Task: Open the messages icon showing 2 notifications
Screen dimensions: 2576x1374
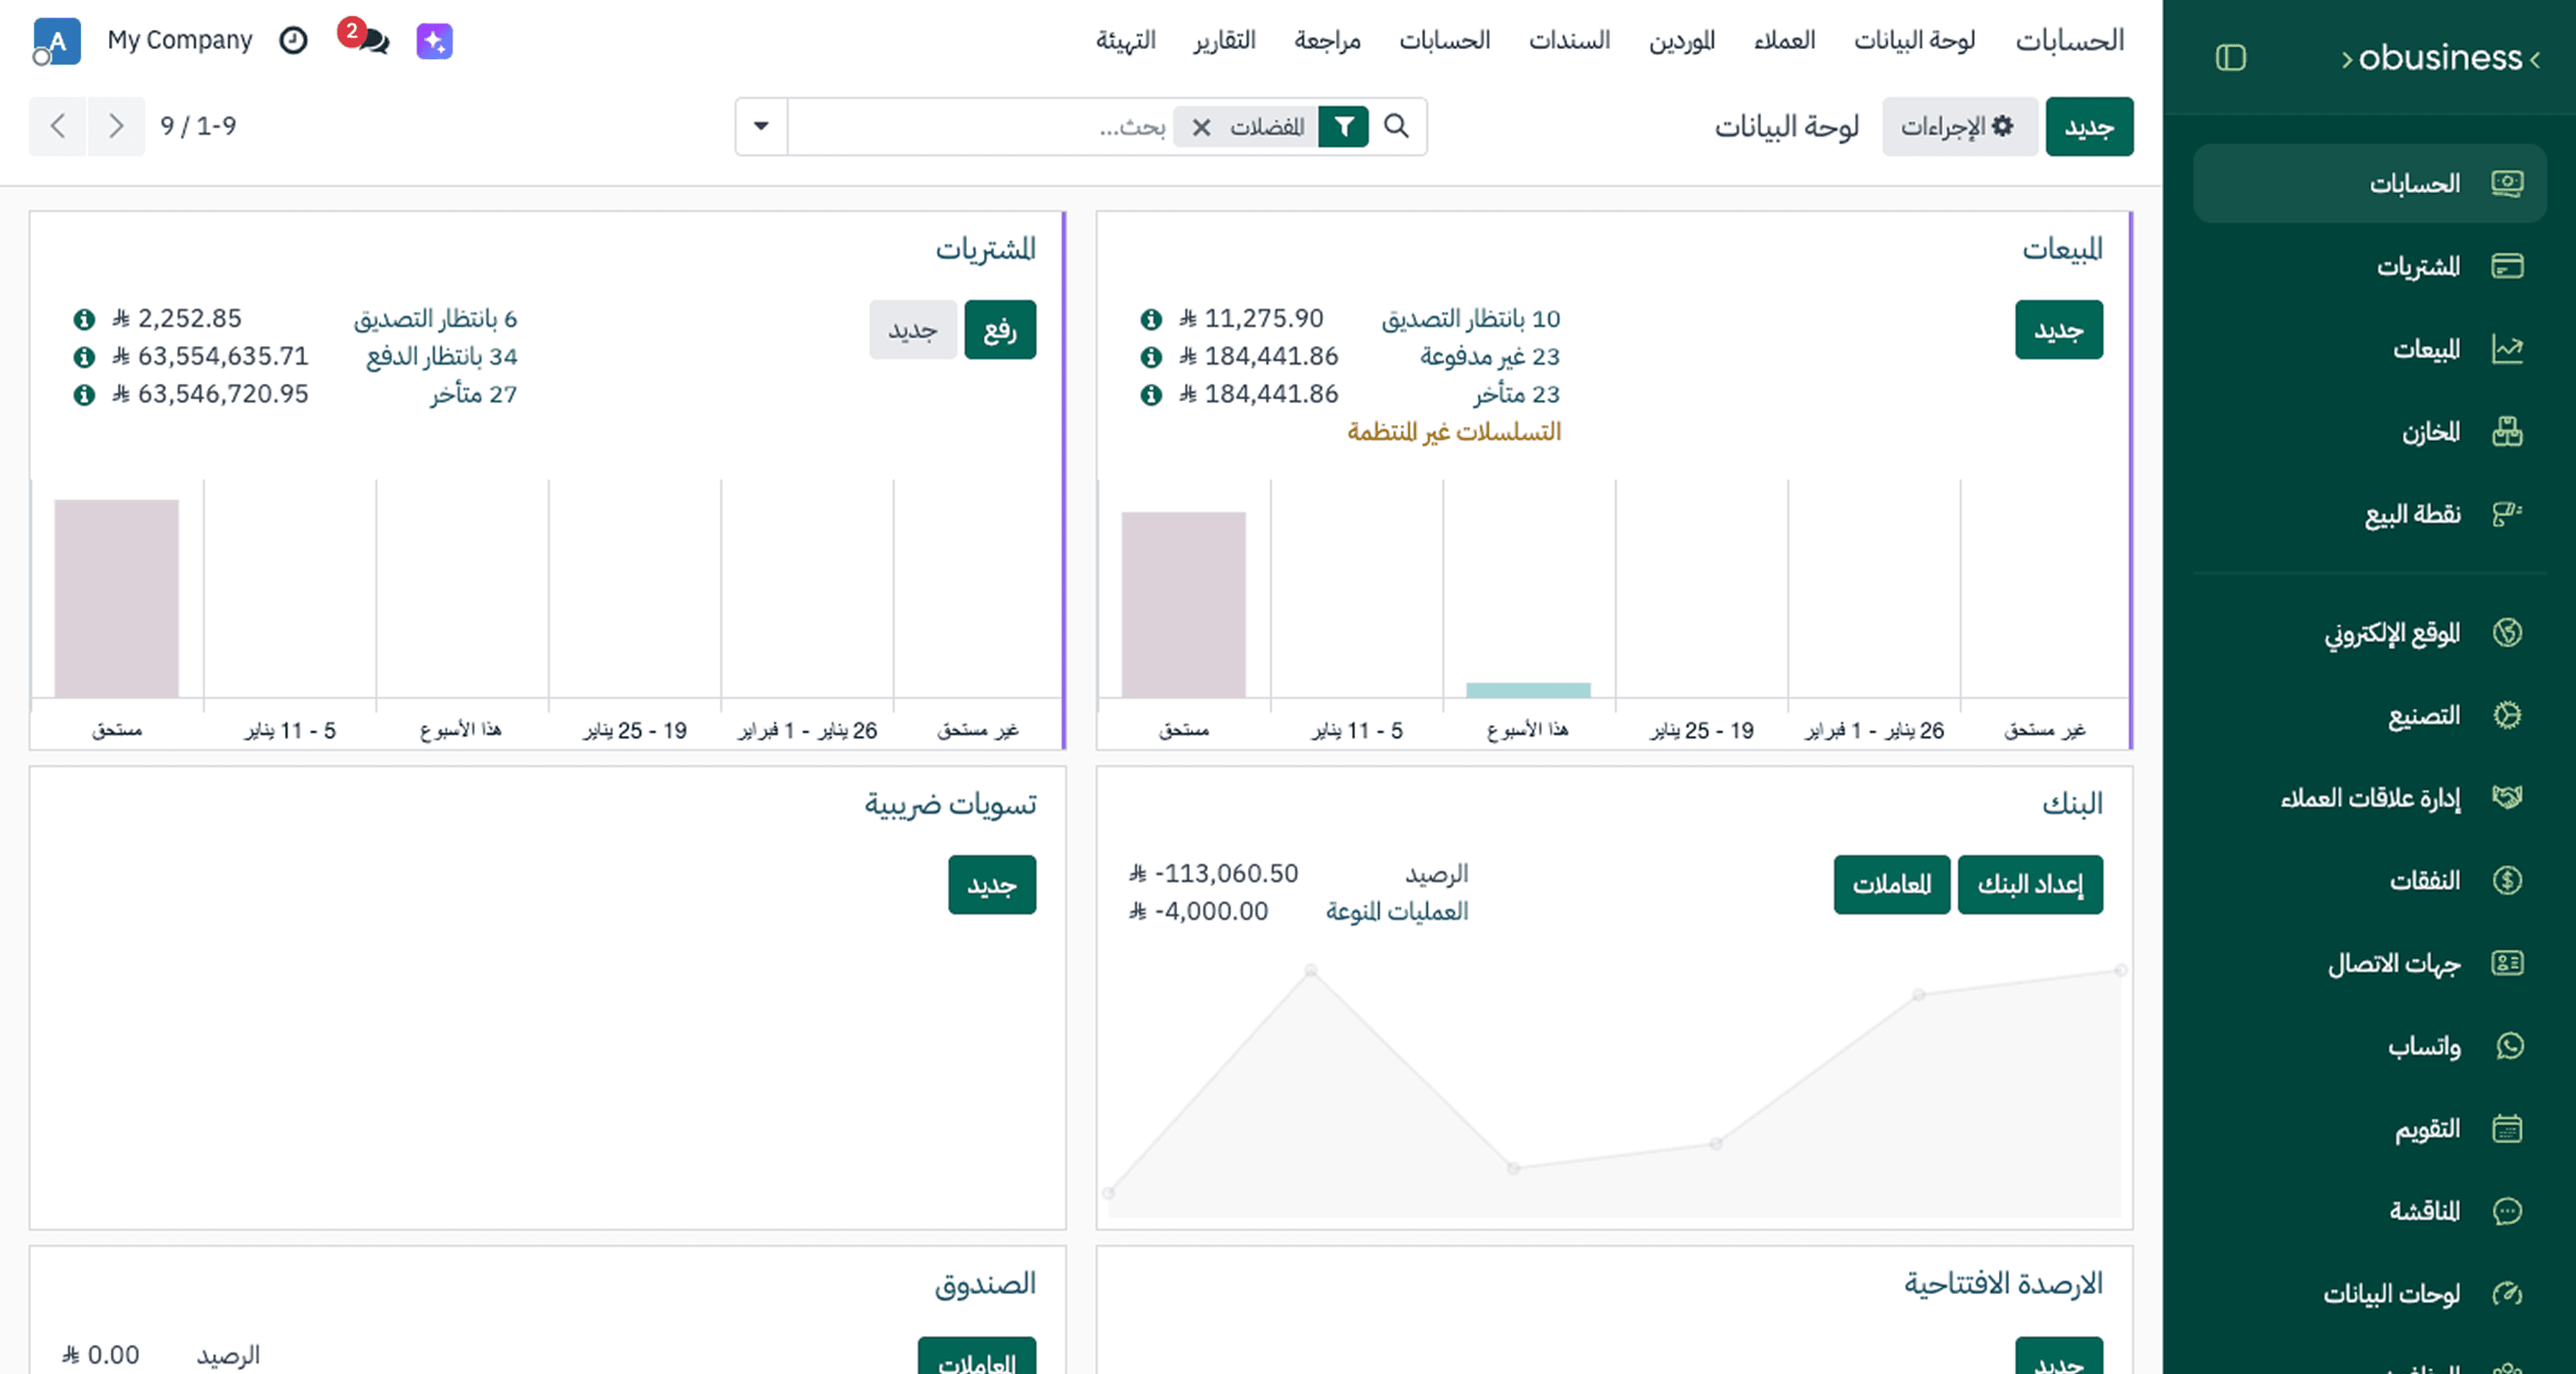Action: tap(372, 42)
